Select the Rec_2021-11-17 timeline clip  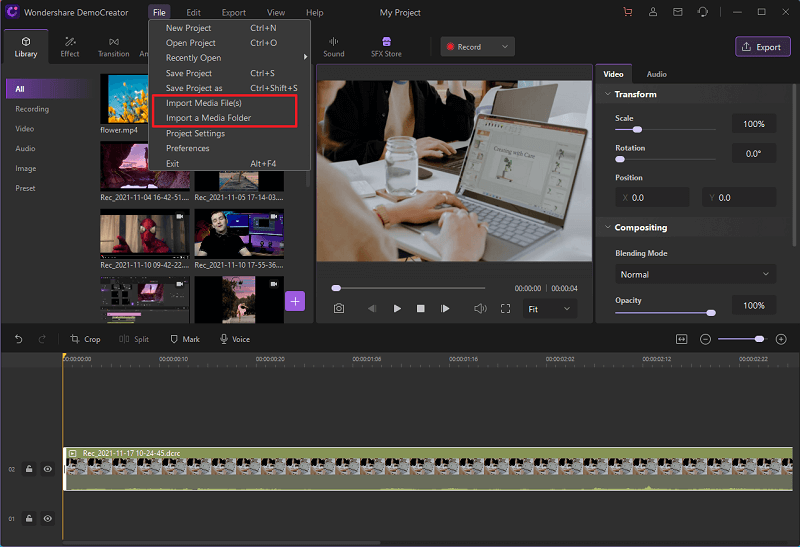click(x=428, y=469)
